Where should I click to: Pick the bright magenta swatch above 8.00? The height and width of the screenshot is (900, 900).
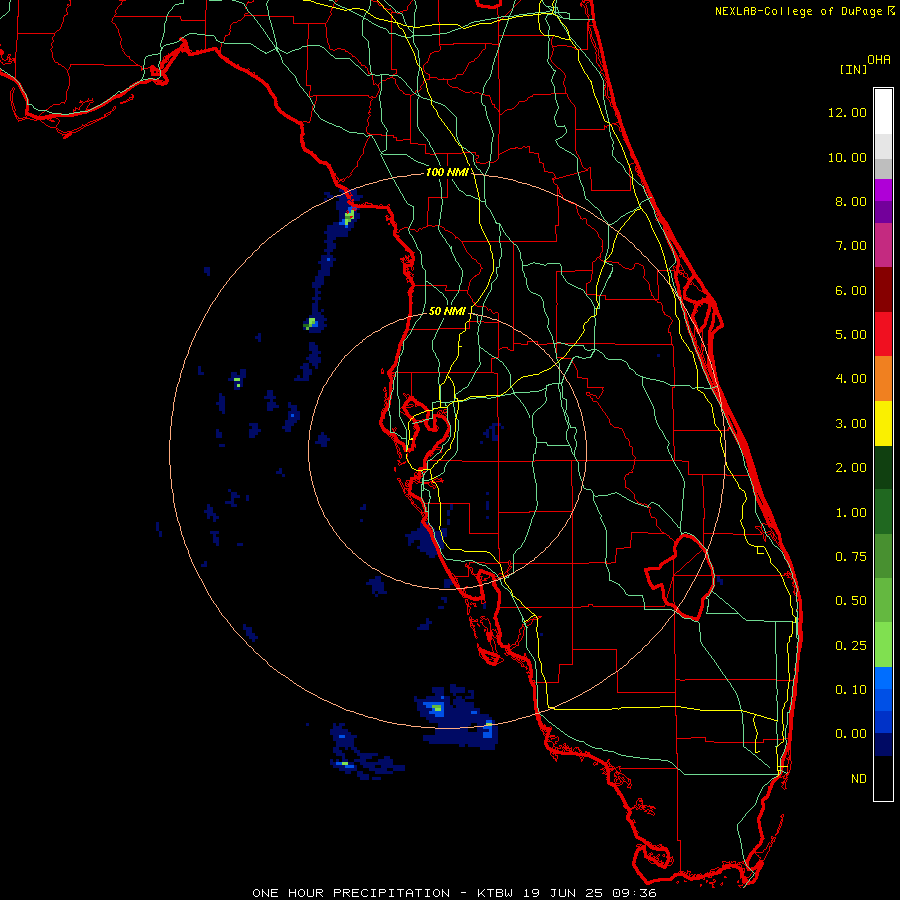883,190
